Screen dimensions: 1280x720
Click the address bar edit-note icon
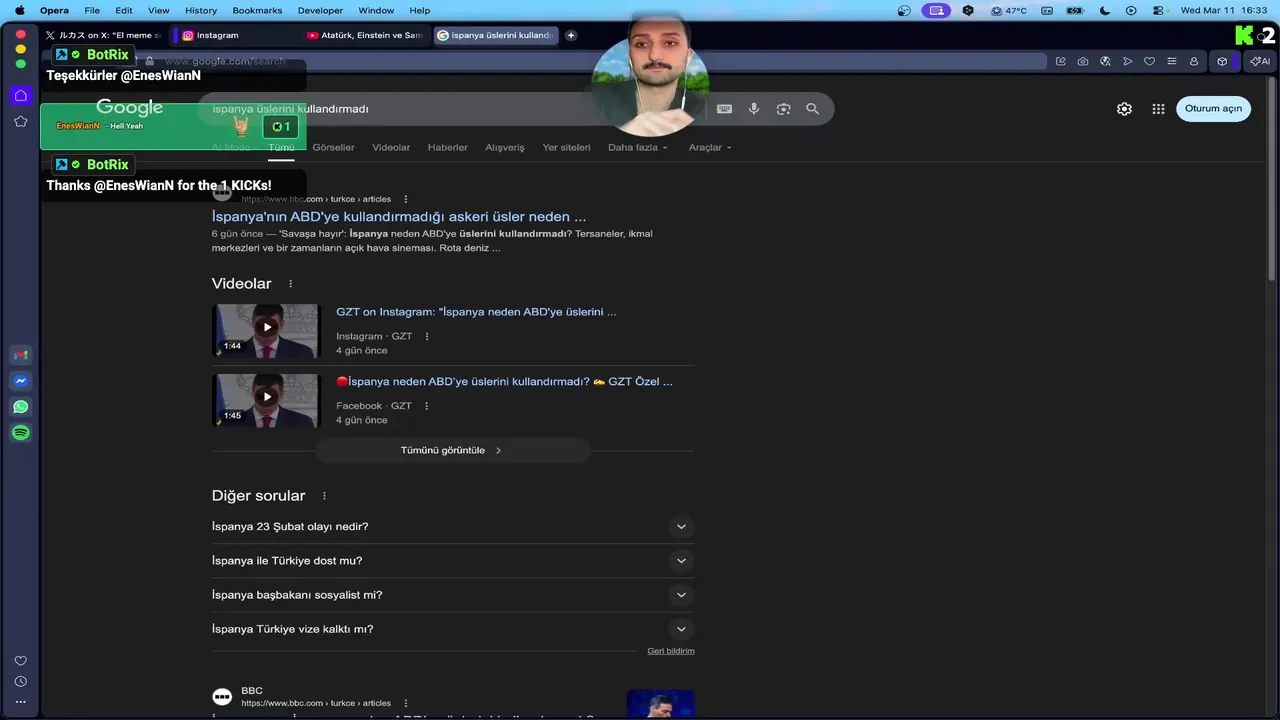[x=1060, y=61]
